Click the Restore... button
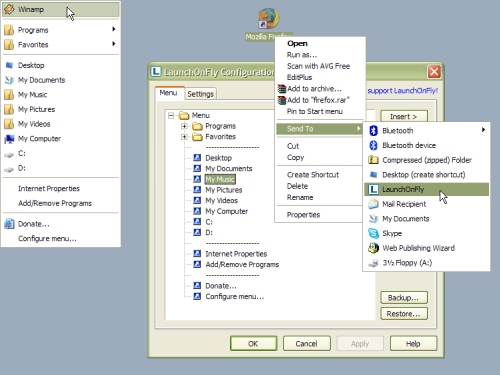500x375 pixels. [404, 314]
